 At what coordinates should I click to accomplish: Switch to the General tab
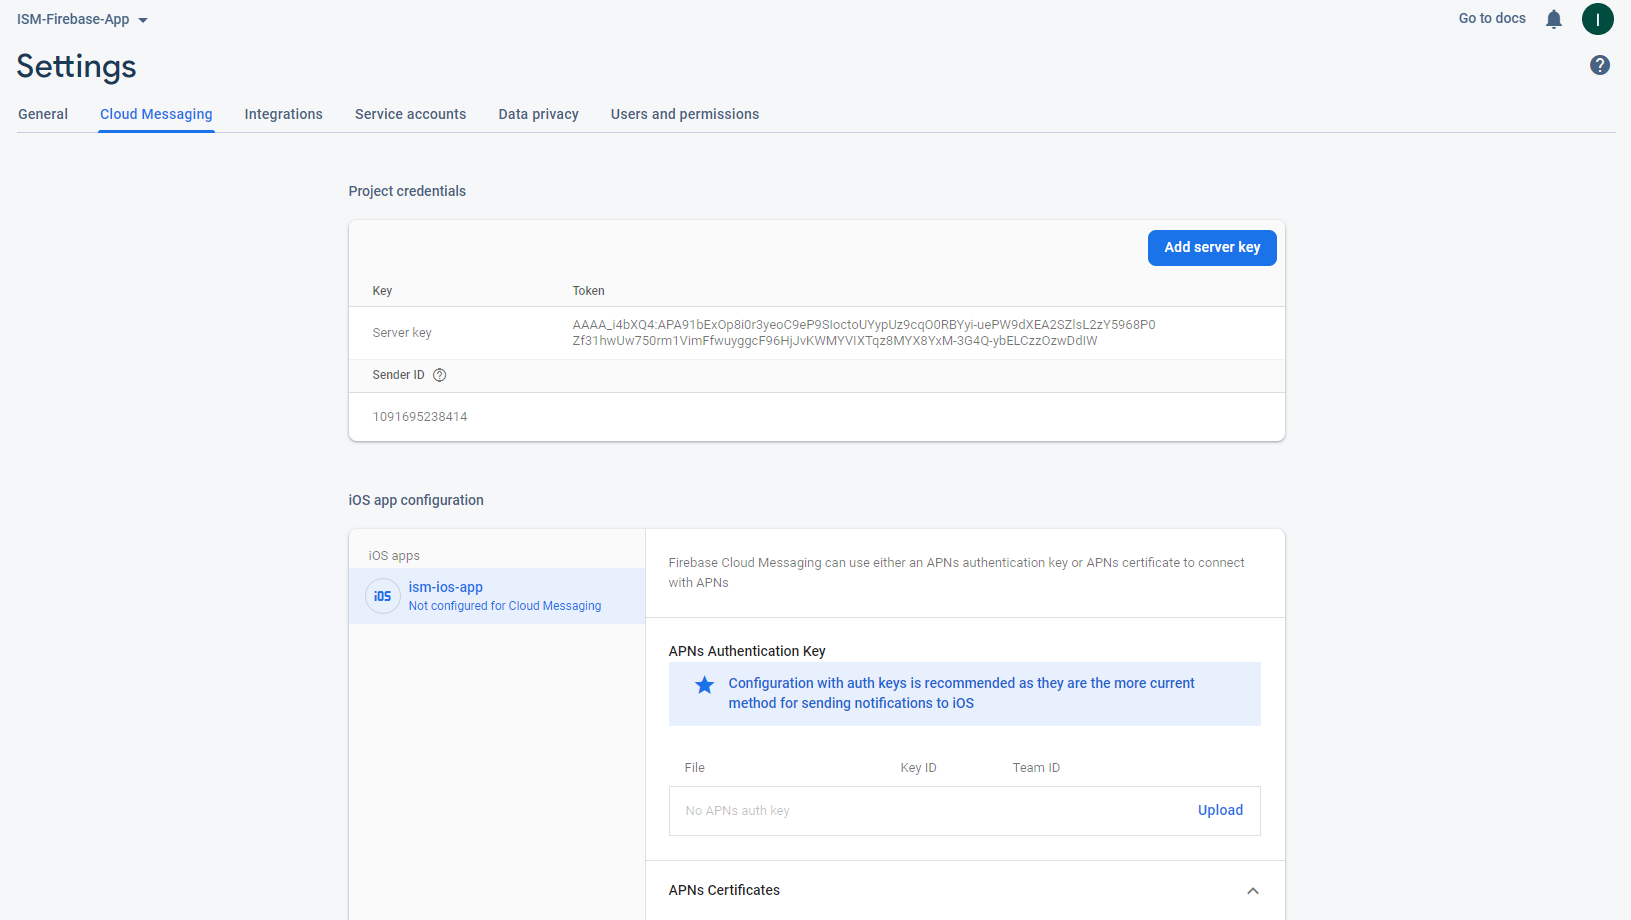(x=43, y=114)
